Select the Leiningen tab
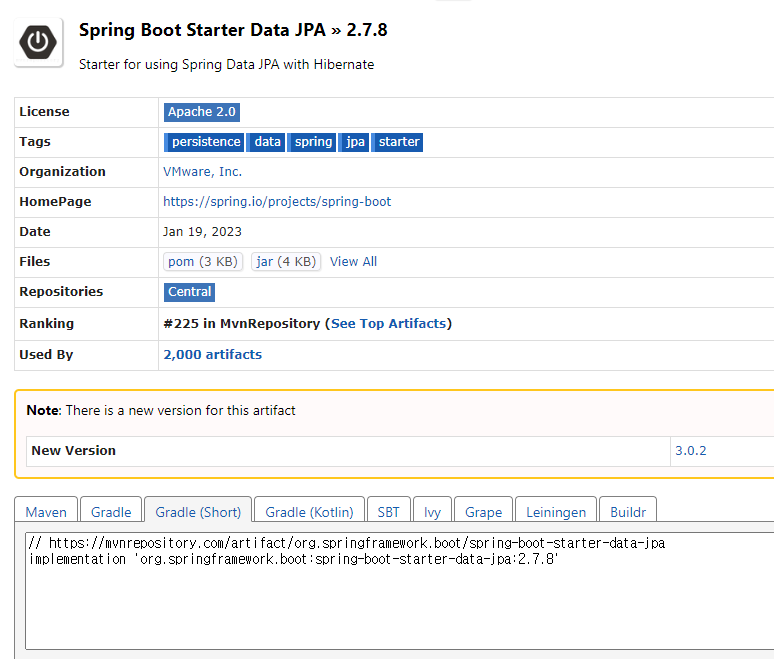 click(x=556, y=511)
